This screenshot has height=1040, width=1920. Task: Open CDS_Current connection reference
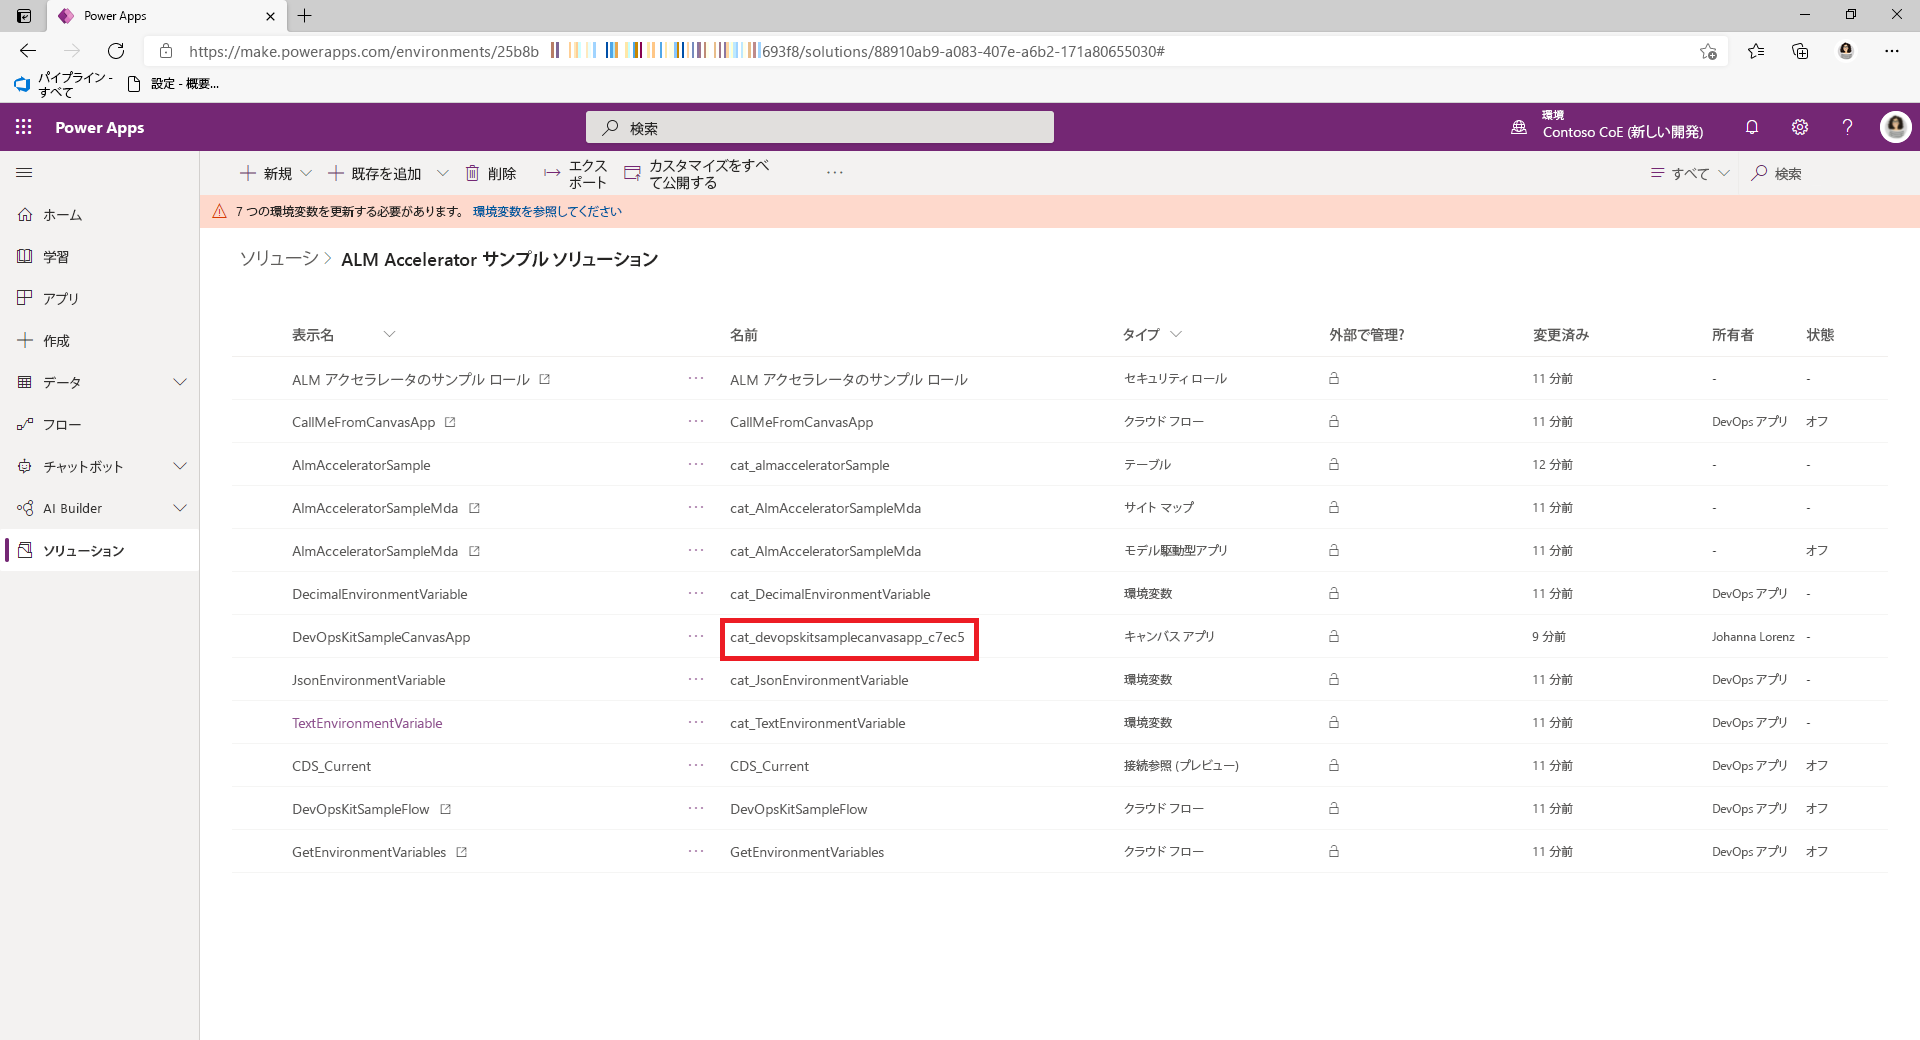coord(331,766)
